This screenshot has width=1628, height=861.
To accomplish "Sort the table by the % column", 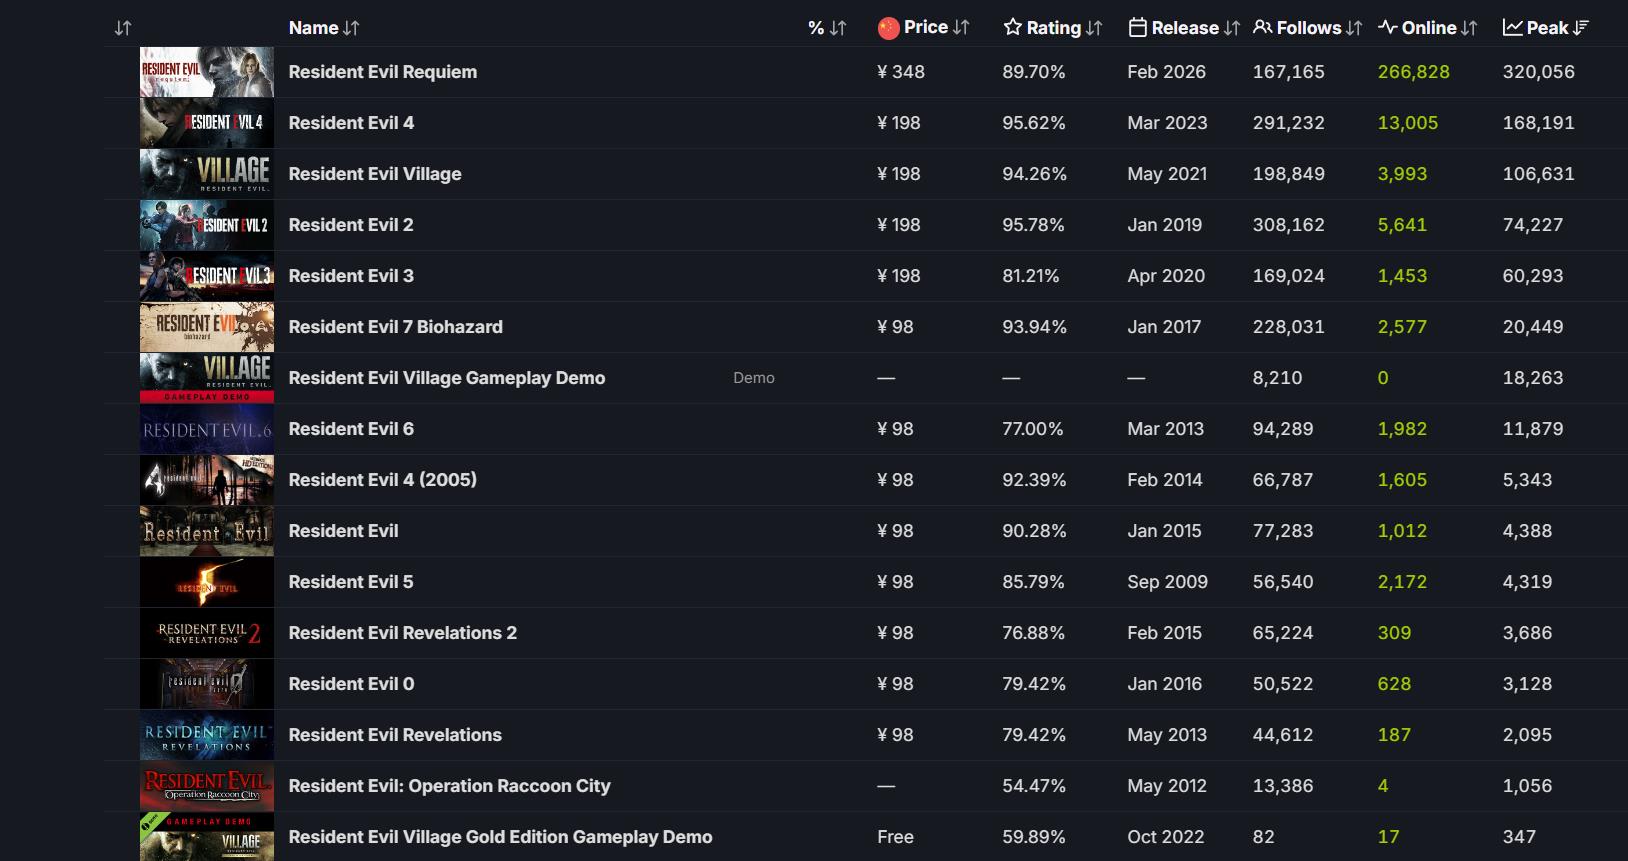I will [827, 28].
